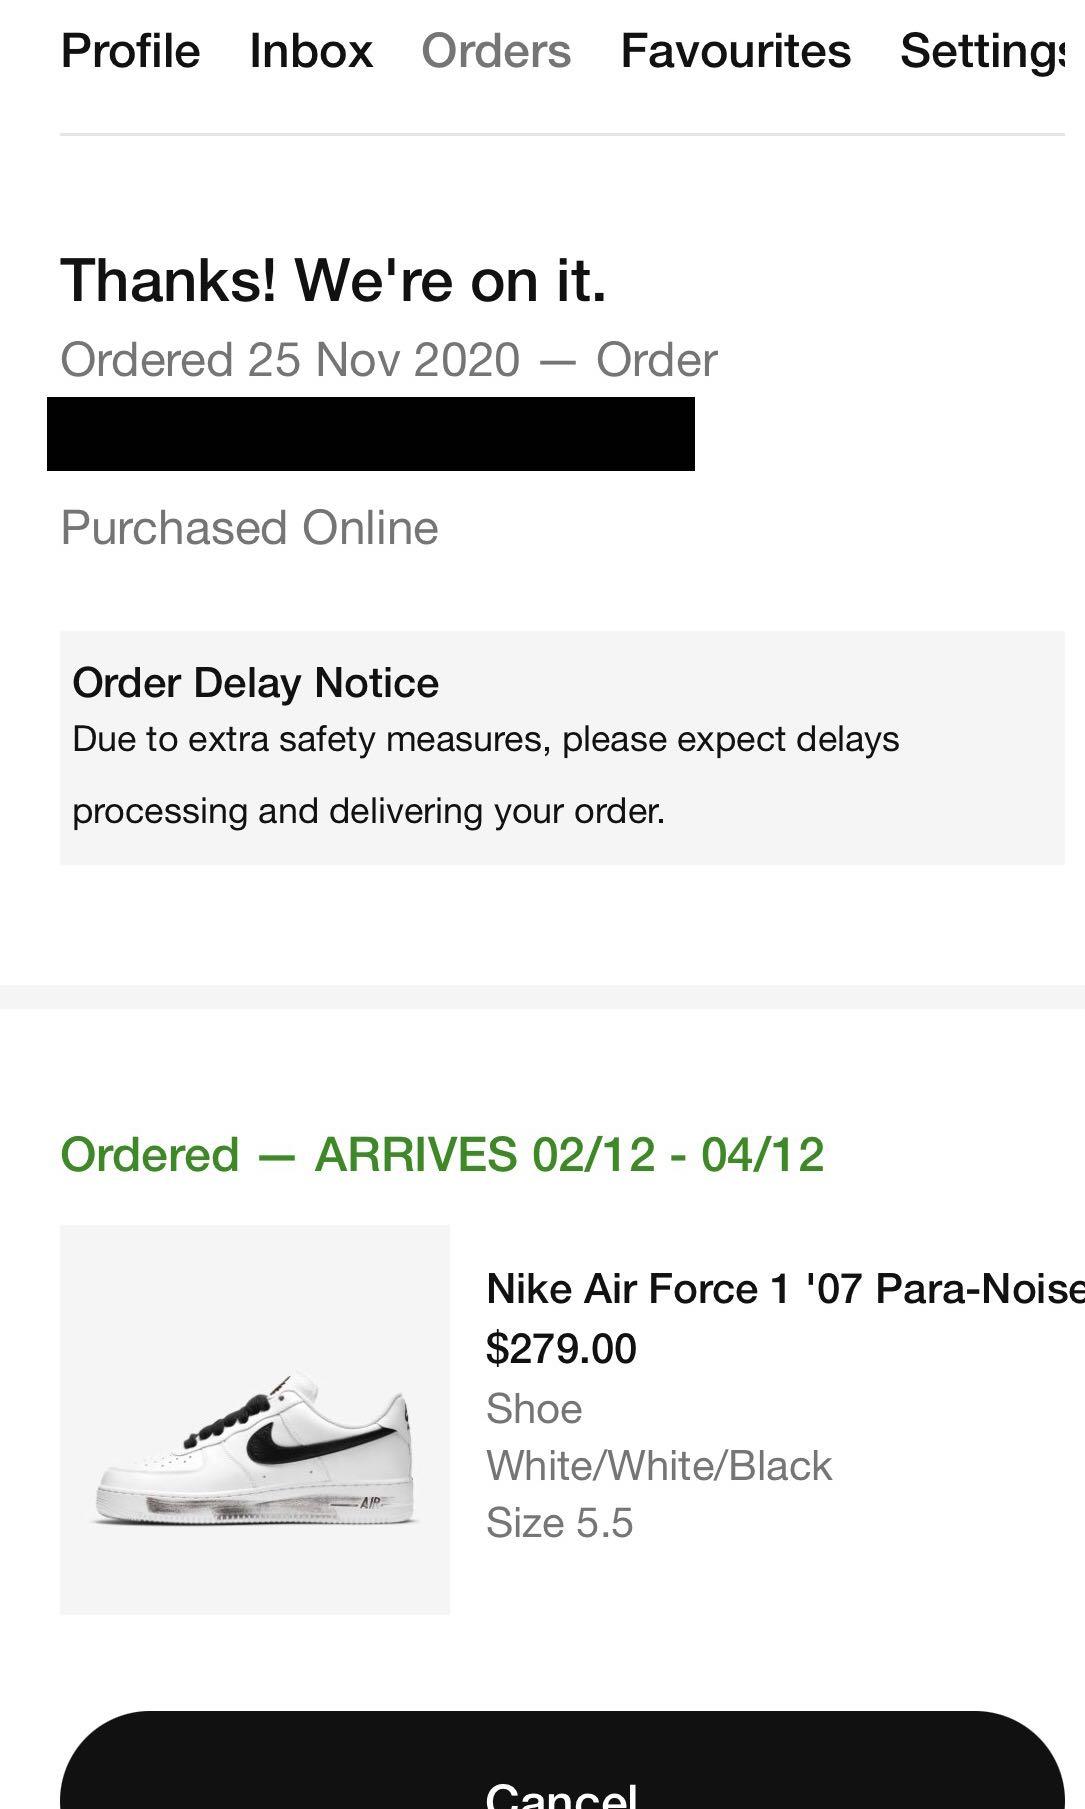Tap the Size 5.5 label

coord(560,1523)
